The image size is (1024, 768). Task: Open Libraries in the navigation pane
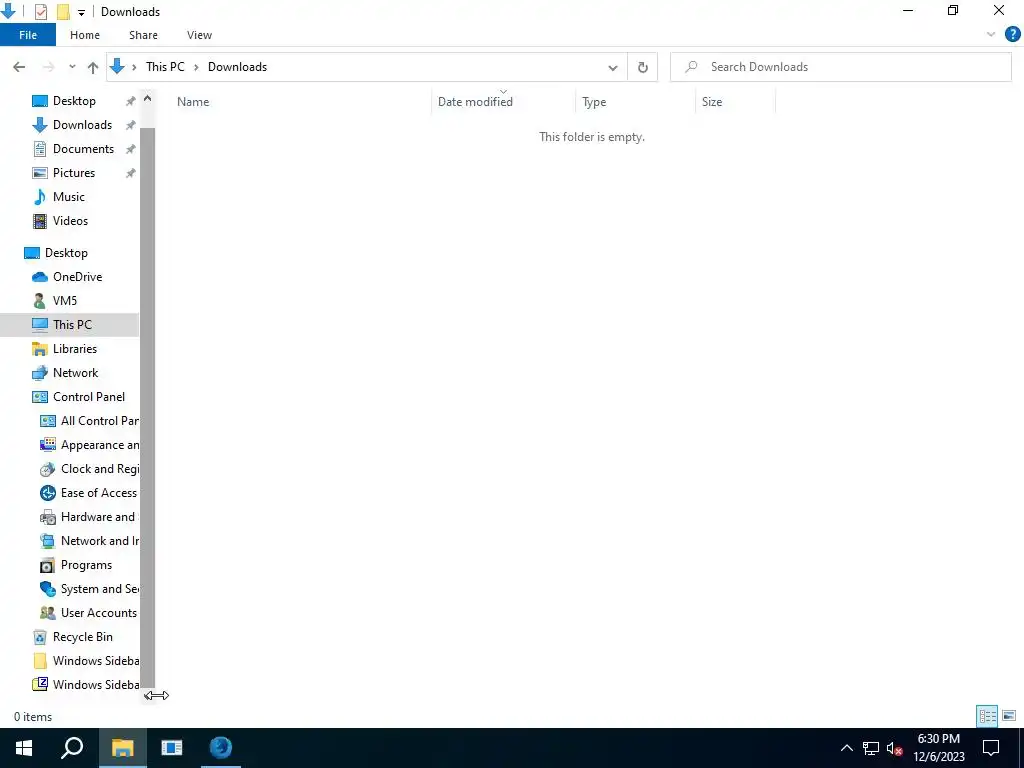point(74,349)
